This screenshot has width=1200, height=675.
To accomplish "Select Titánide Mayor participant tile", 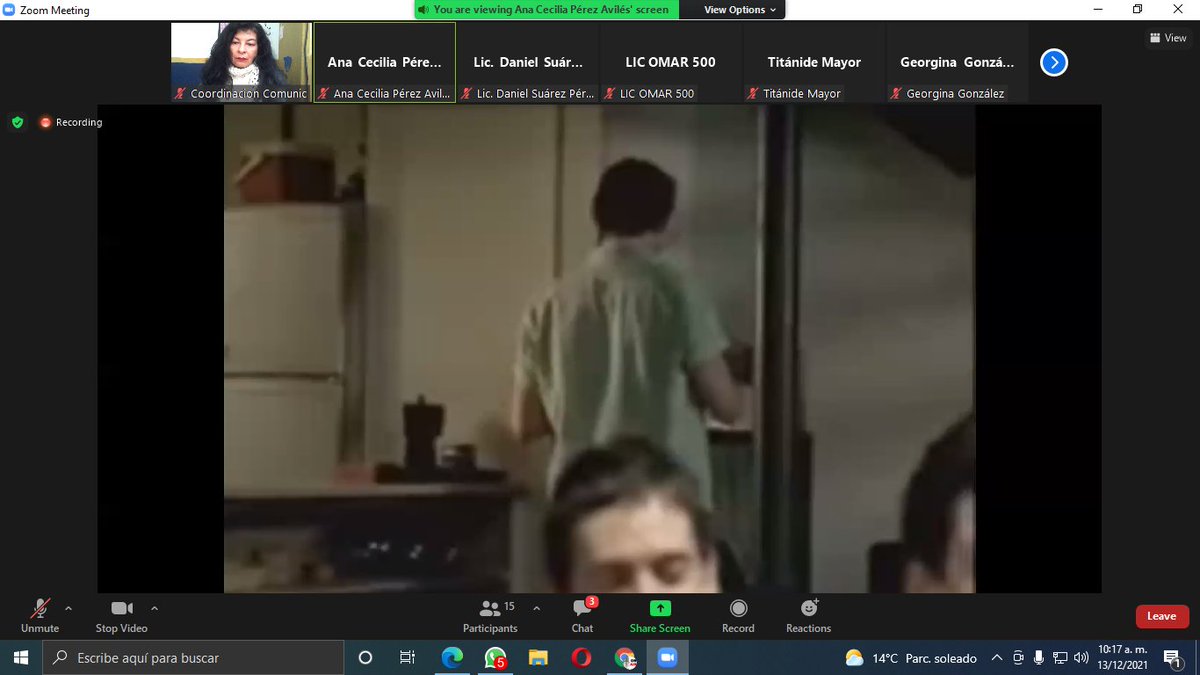I will tap(814, 62).
